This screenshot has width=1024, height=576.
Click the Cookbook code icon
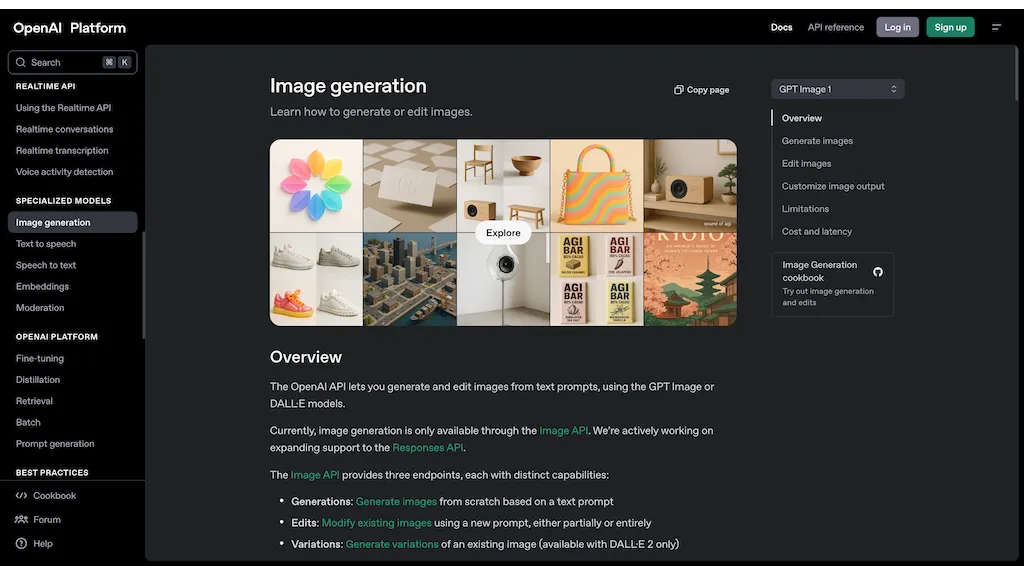tap(22, 495)
